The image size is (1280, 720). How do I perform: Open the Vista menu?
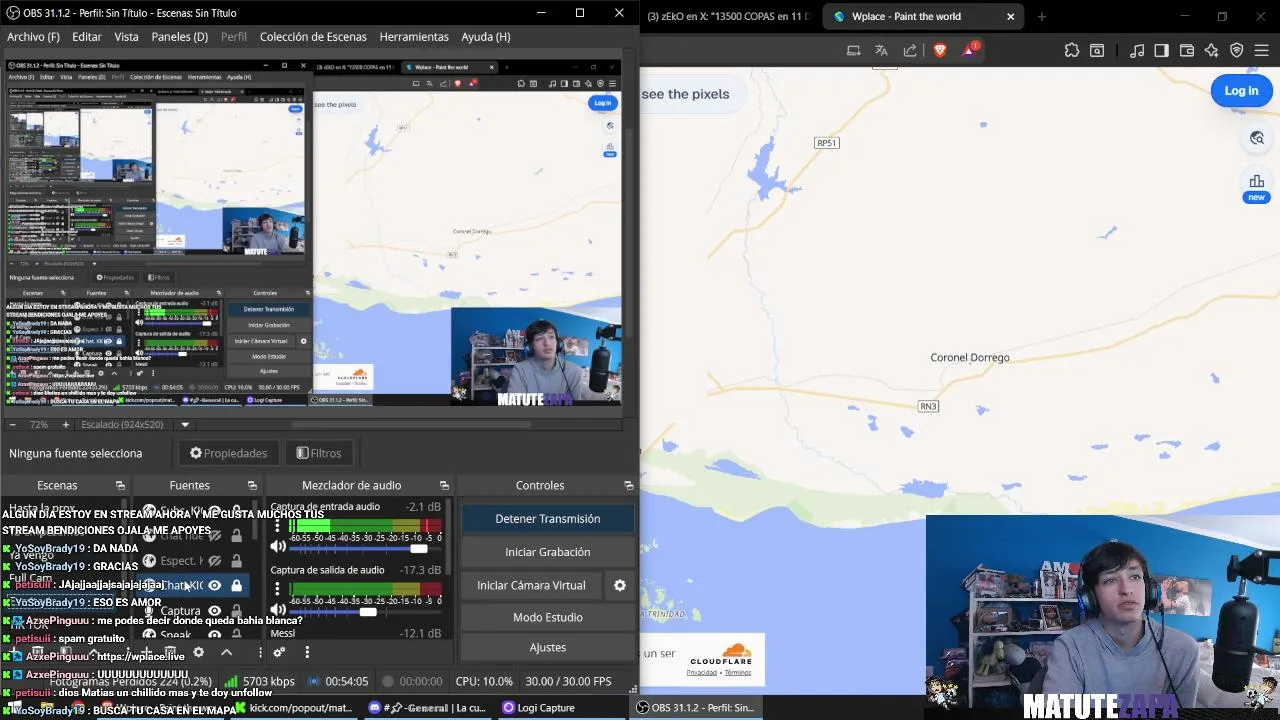point(126,36)
